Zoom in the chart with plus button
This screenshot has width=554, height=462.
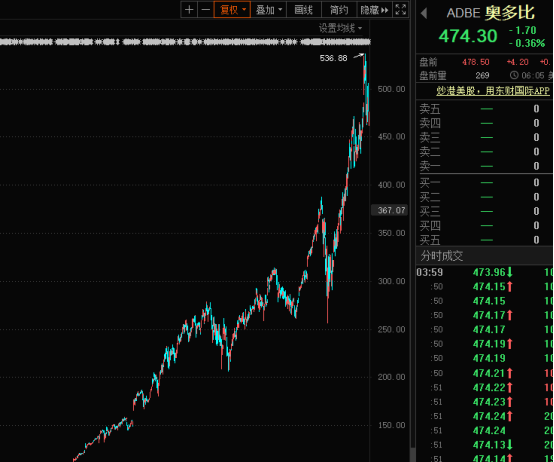tap(189, 10)
